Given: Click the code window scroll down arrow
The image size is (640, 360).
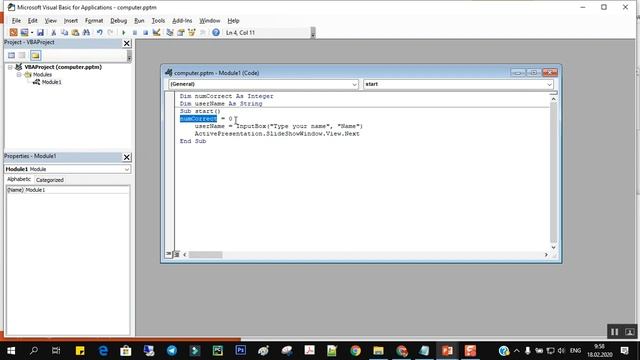Looking at the screenshot, I should click(553, 247).
